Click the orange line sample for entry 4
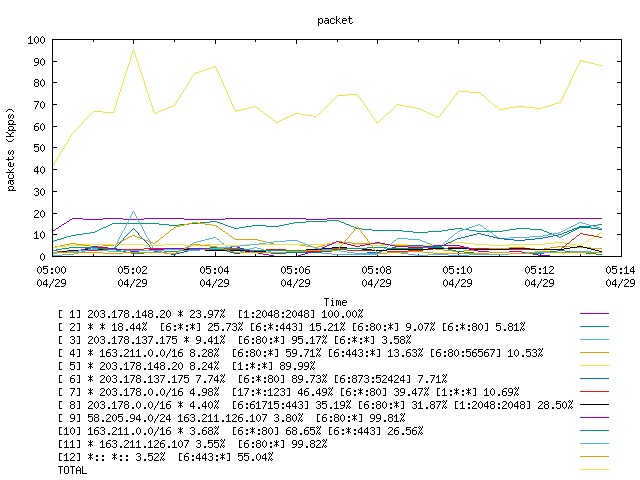 [594, 353]
